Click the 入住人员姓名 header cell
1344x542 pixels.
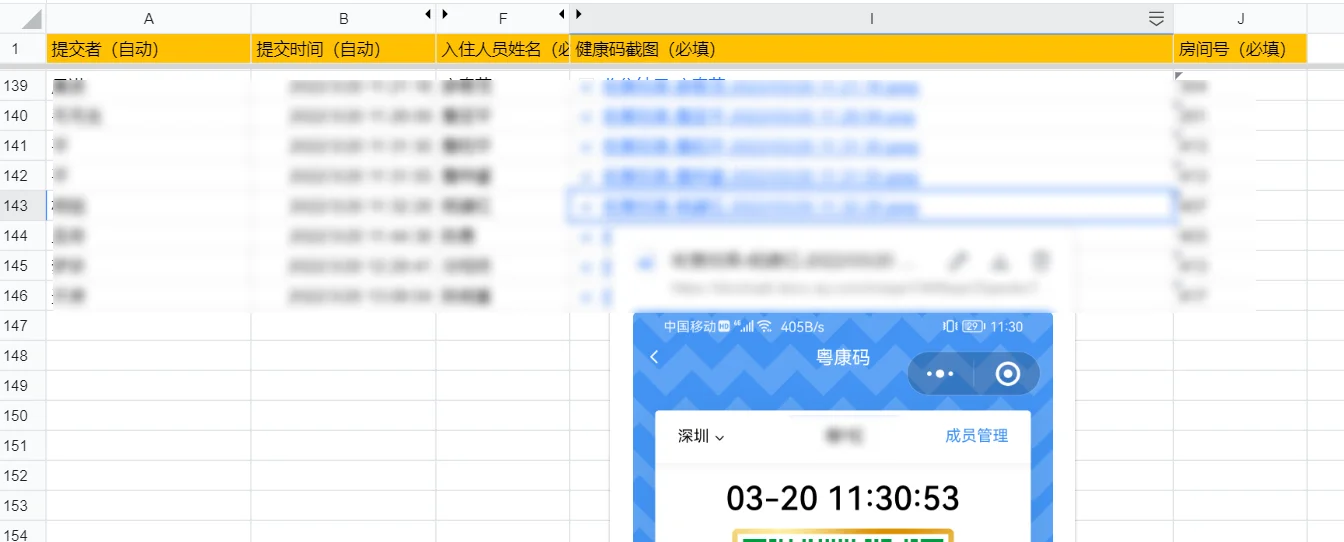coord(503,49)
